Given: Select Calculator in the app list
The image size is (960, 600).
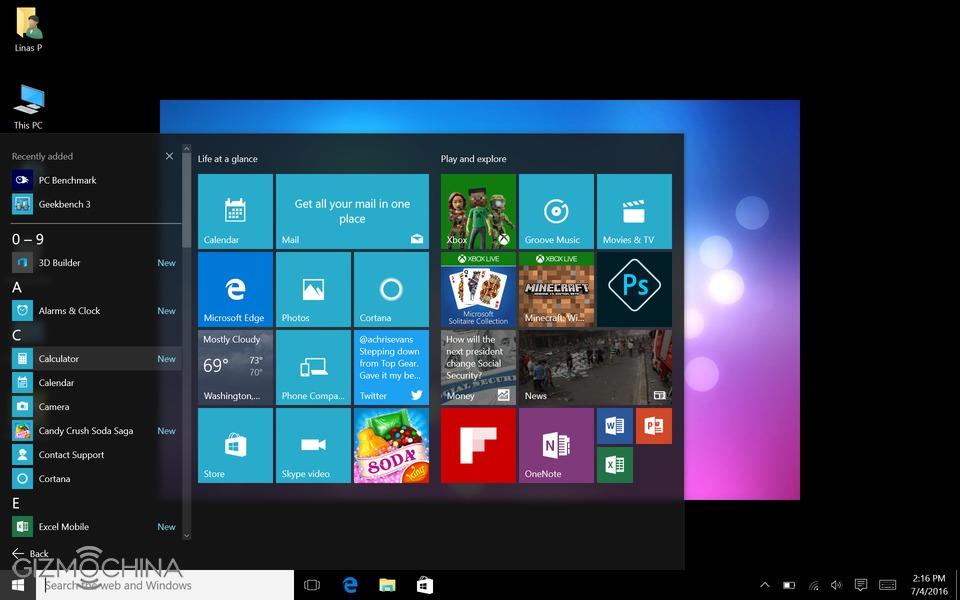Looking at the screenshot, I should pyautogui.click(x=59, y=359).
